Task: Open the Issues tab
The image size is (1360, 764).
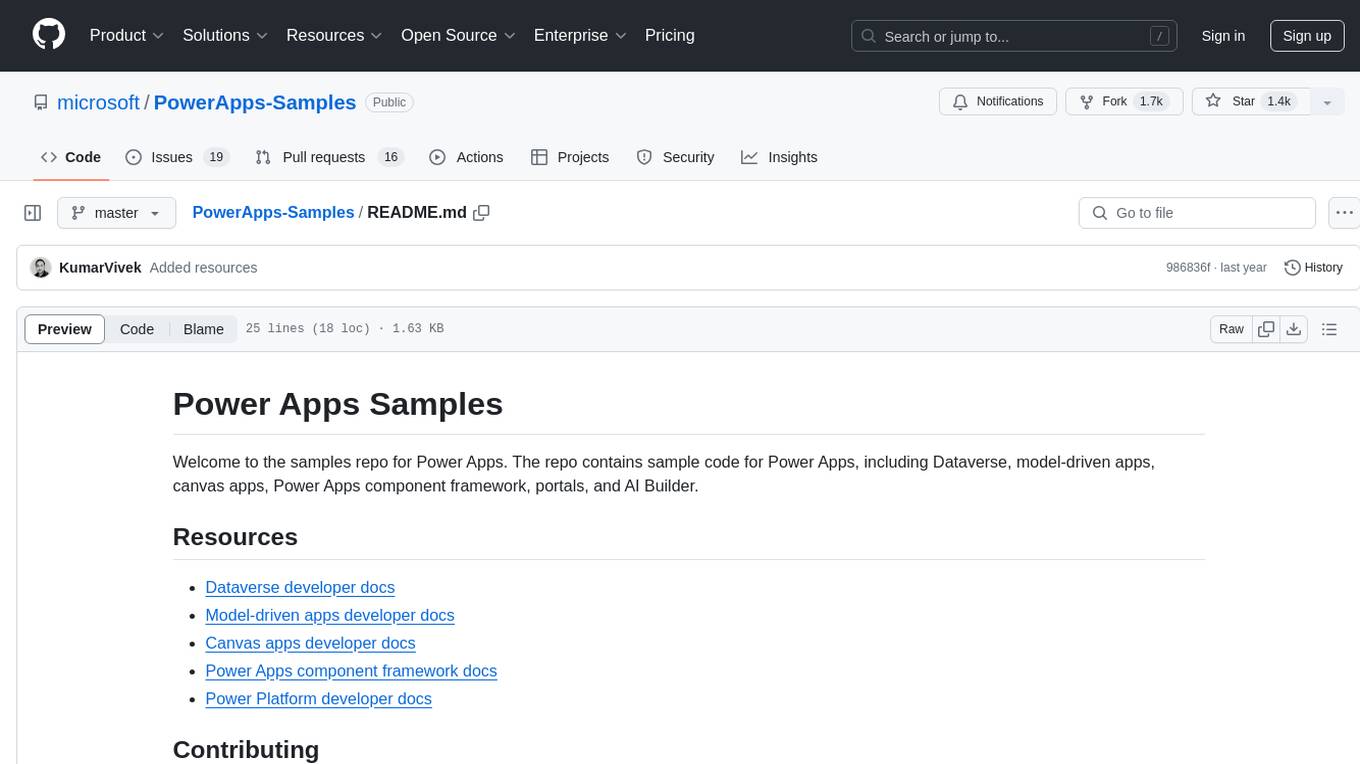Action: point(177,157)
